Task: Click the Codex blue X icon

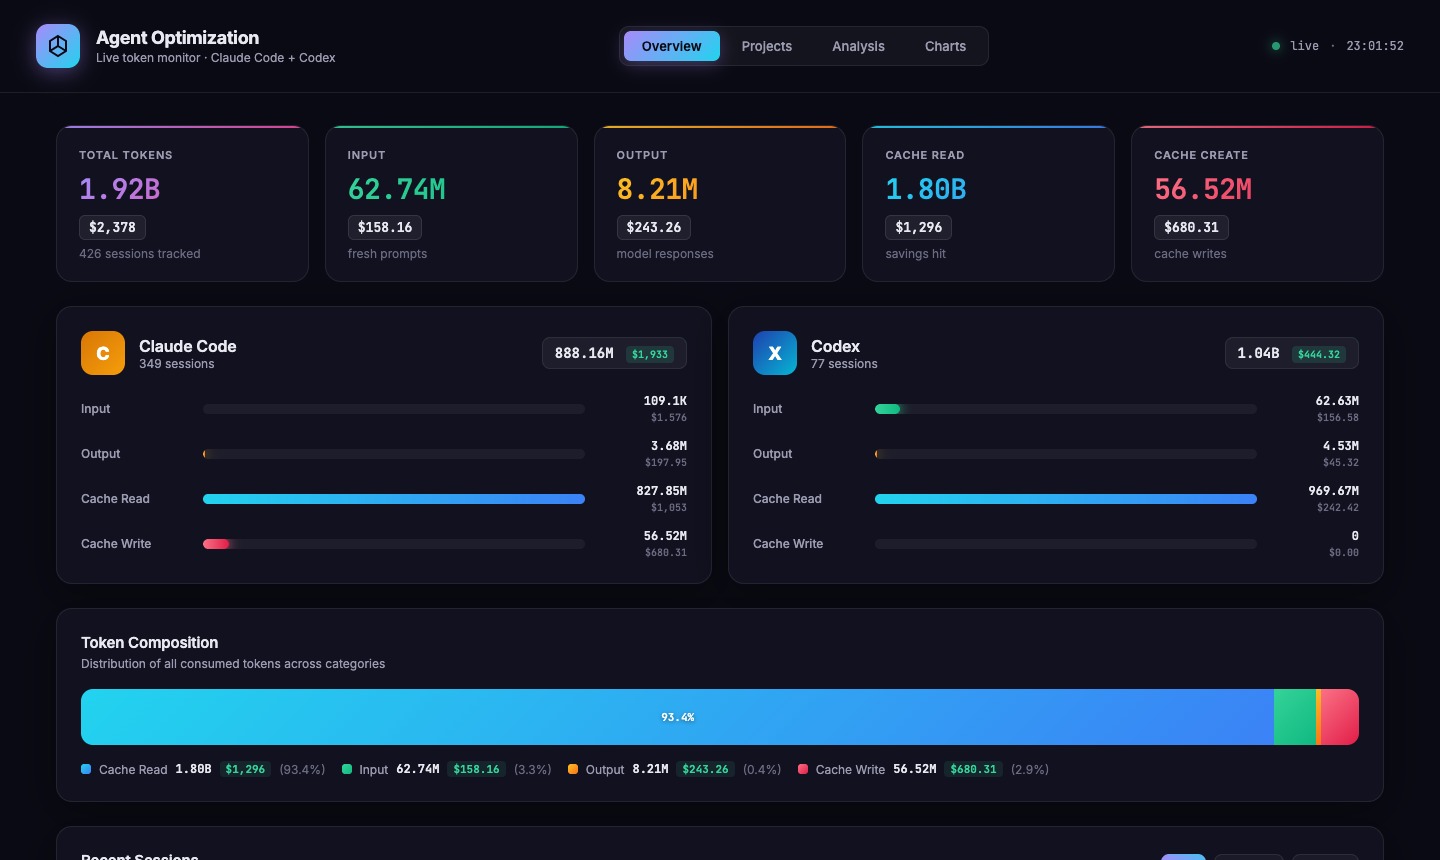Action: [775, 353]
